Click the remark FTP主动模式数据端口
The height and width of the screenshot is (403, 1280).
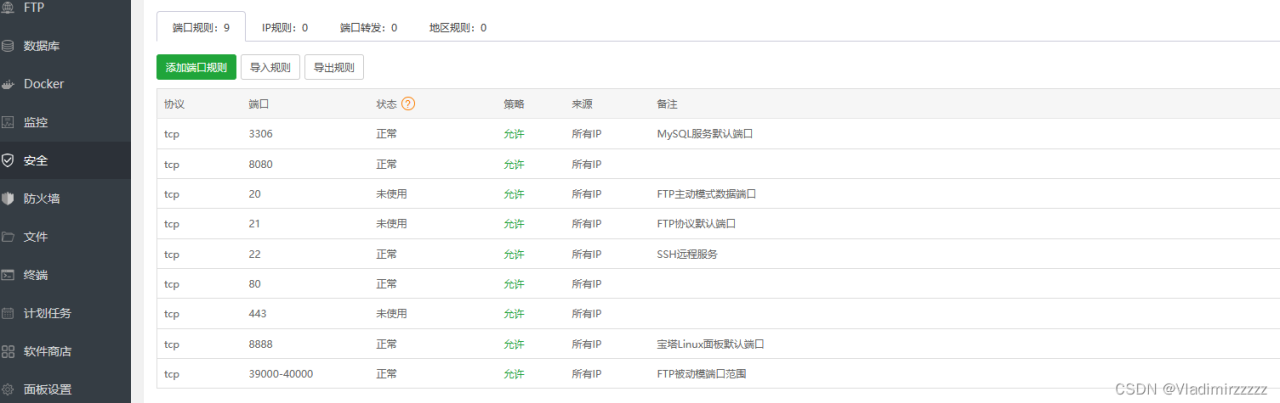click(705, 194)
